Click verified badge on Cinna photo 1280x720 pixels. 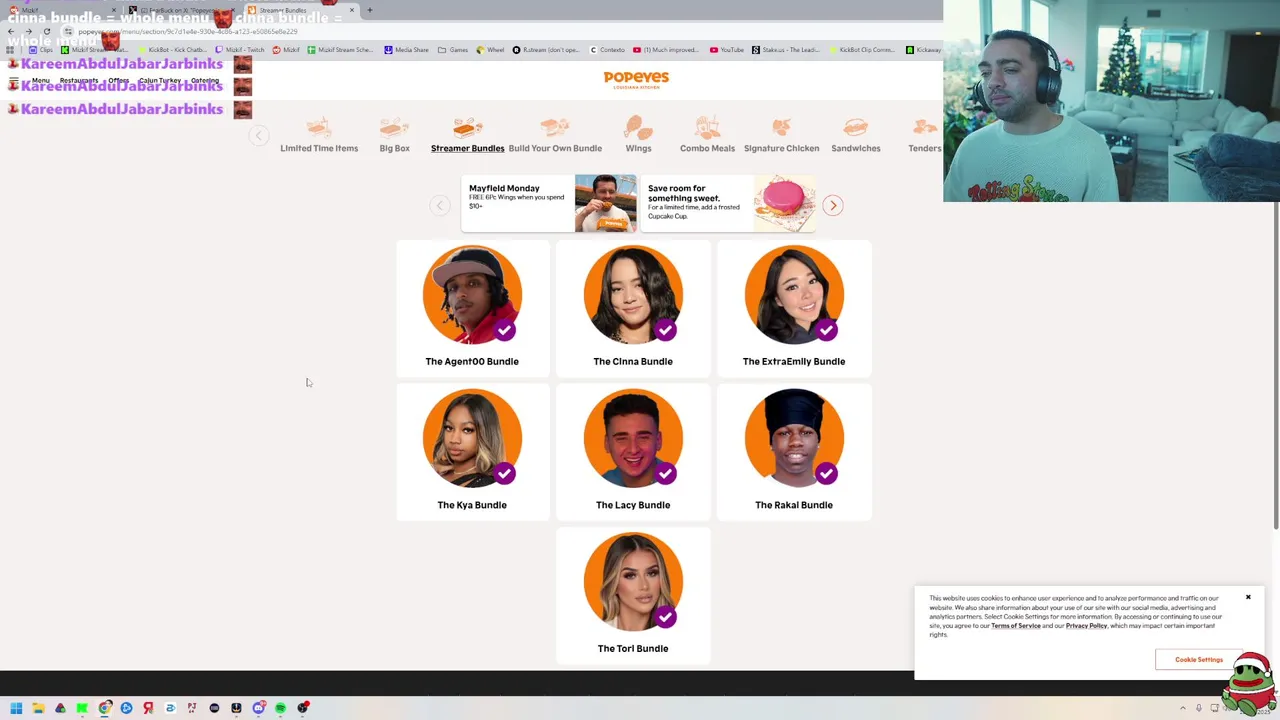click(x=665, y=329)
